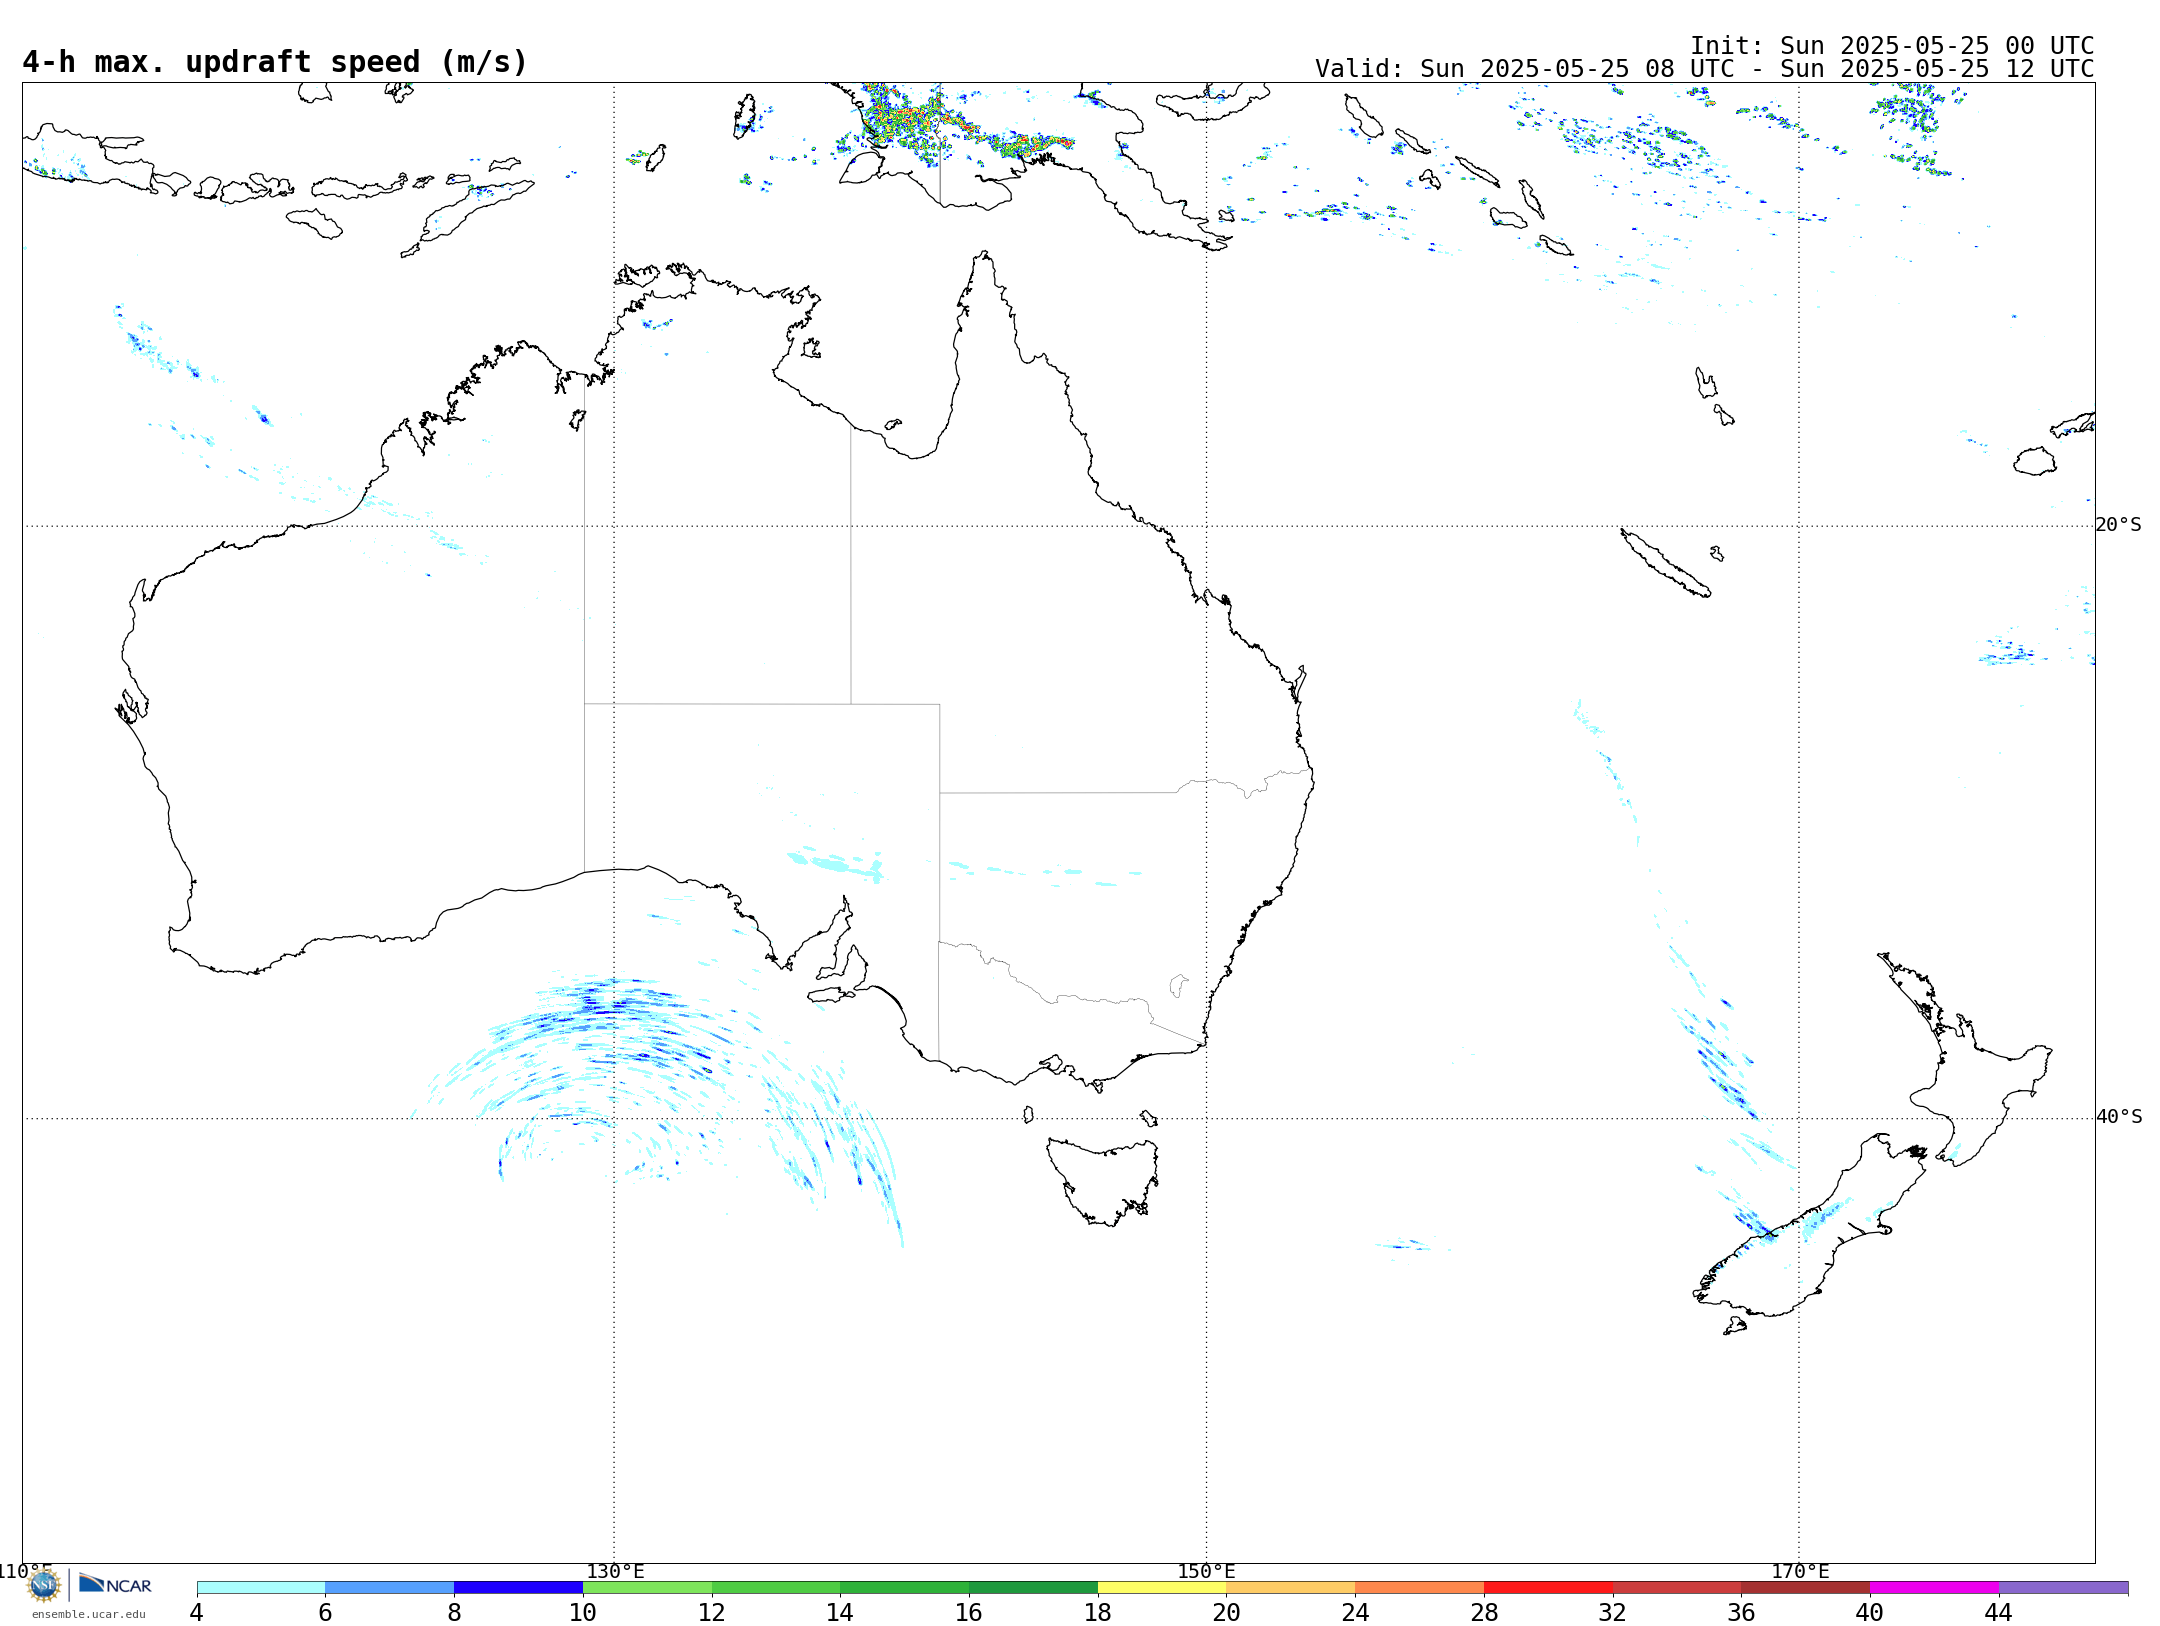Click the NCAR logo

[115, 1585]
